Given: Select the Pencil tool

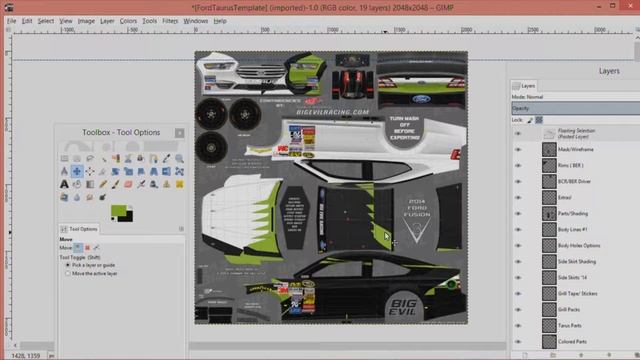Looking at the screenshot, I should [x=103, y=184].
